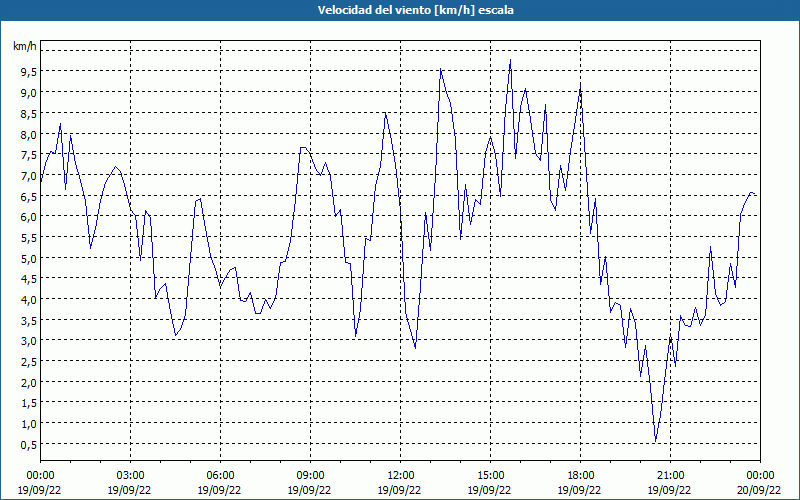The height and width of the screenshot is (500, 800).
Task: Click the '20/09/22' date label
Action: (760, 490)
